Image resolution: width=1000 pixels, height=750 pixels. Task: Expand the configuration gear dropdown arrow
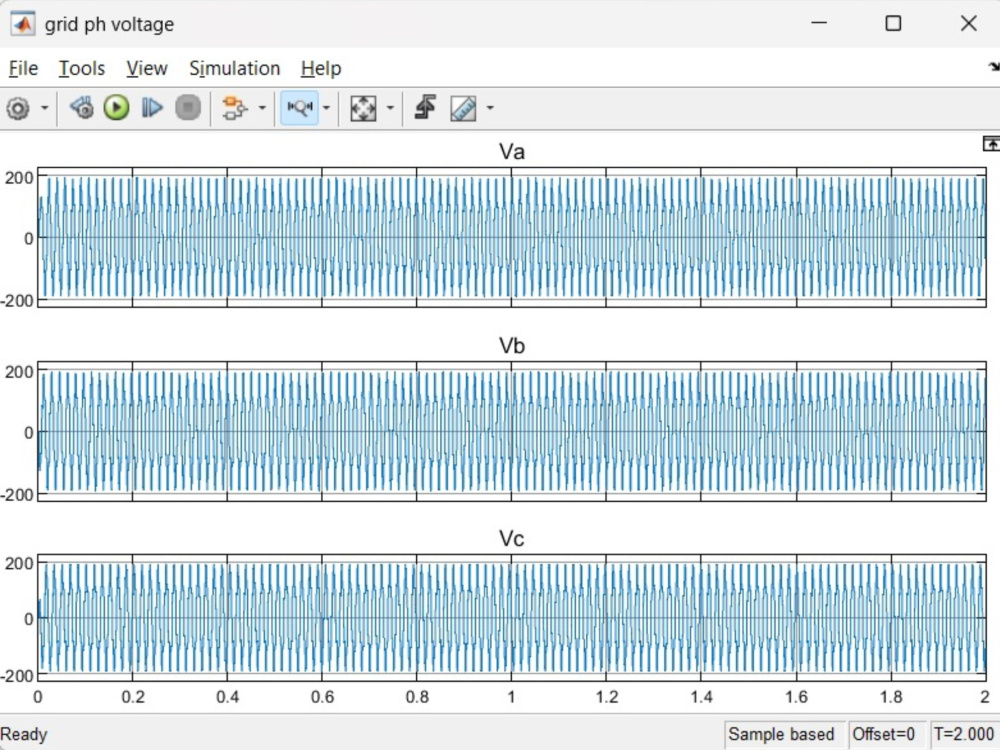45,108
